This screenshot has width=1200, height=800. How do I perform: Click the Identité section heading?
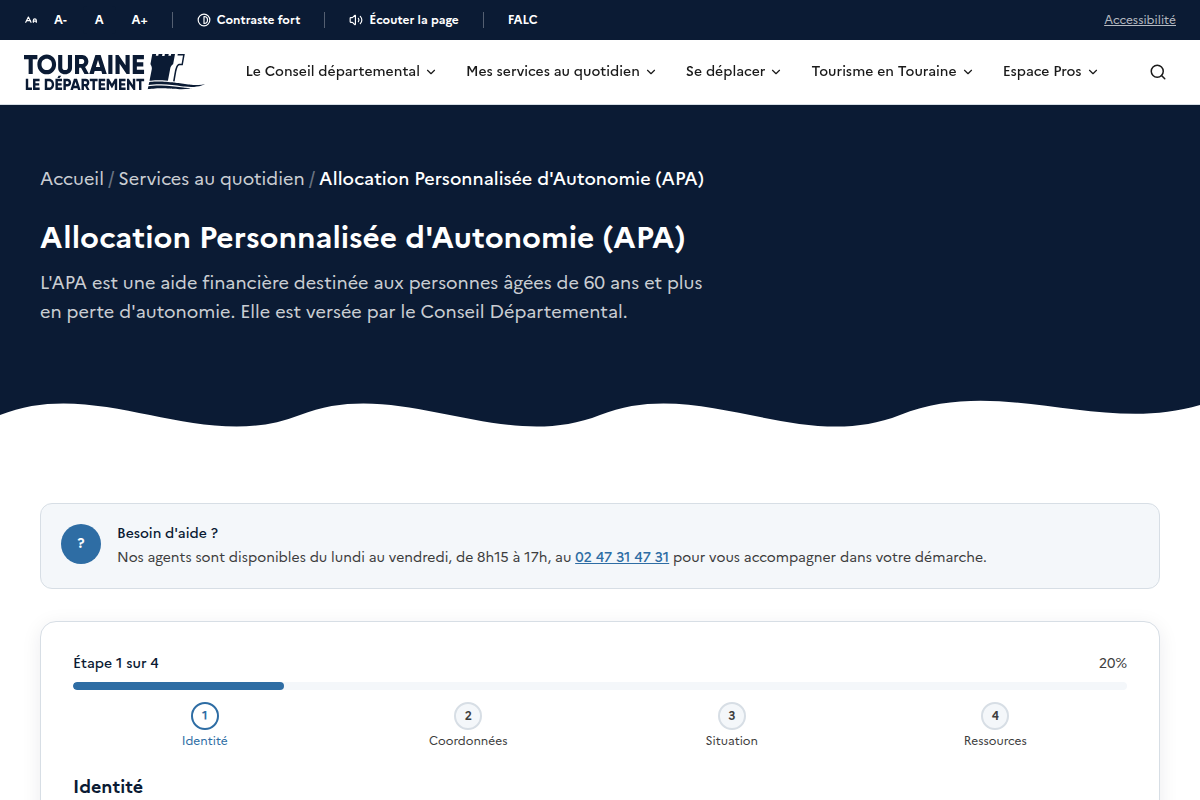pyautogui.click(x=108, y=787)
